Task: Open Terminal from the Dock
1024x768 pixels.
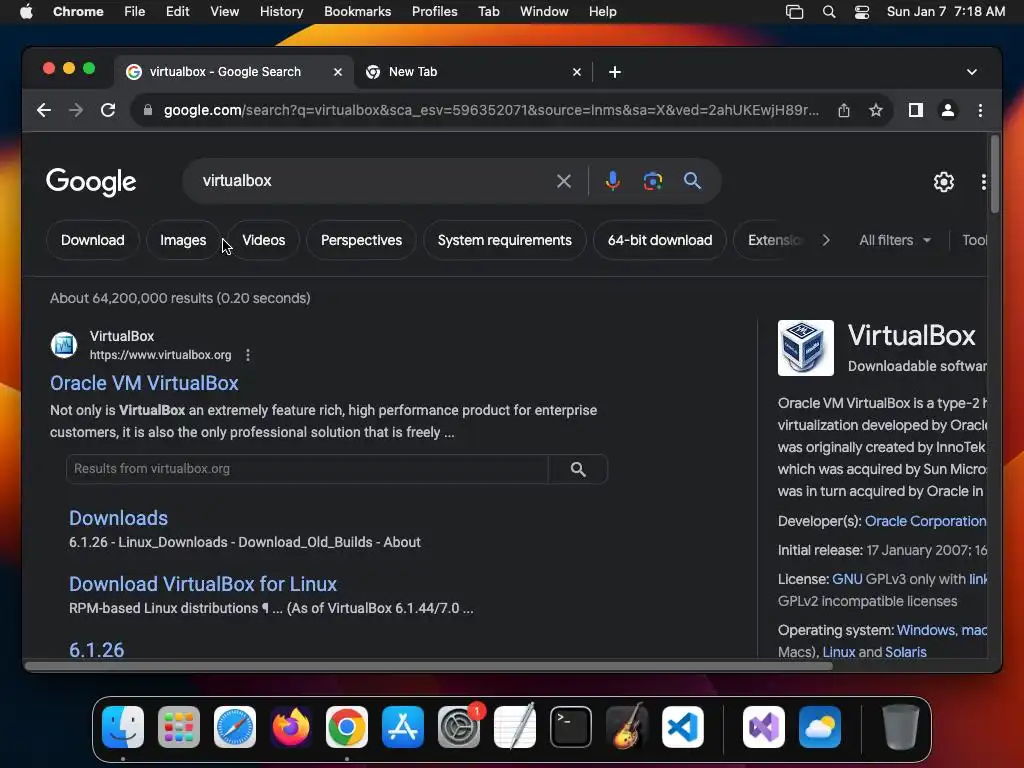Action: coord(571,727)
